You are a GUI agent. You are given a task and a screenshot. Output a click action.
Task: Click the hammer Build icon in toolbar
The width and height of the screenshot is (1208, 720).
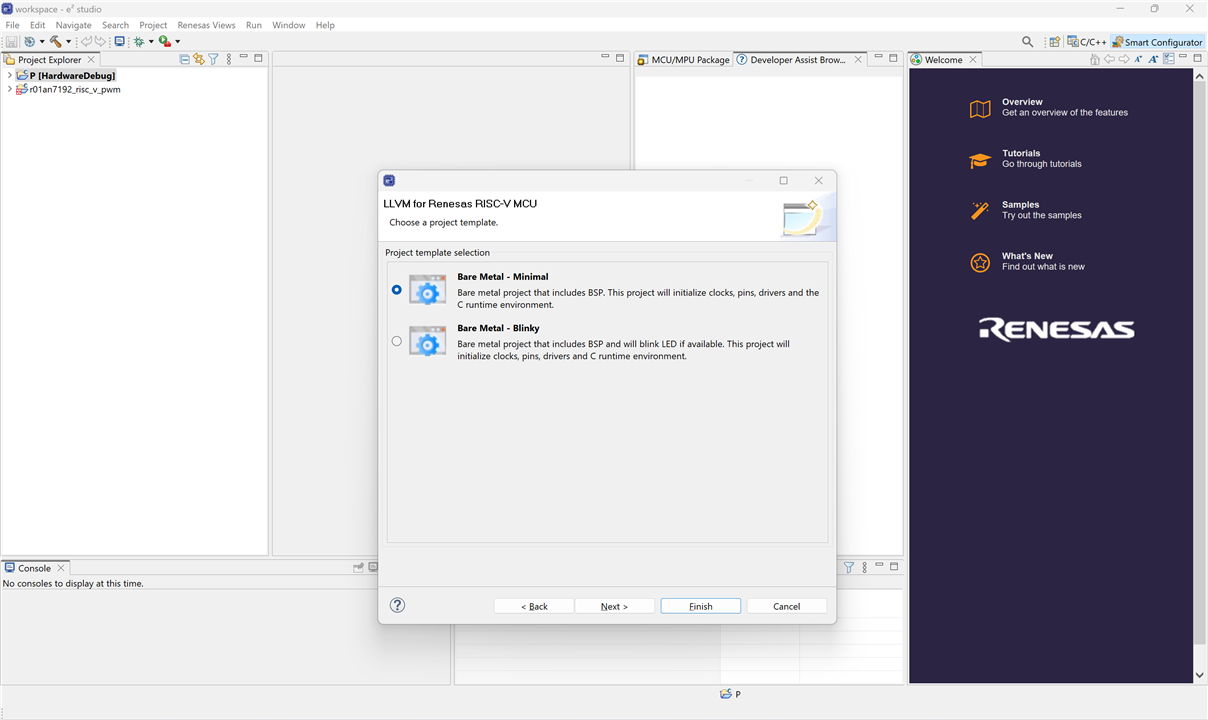(x=56, y=42)
